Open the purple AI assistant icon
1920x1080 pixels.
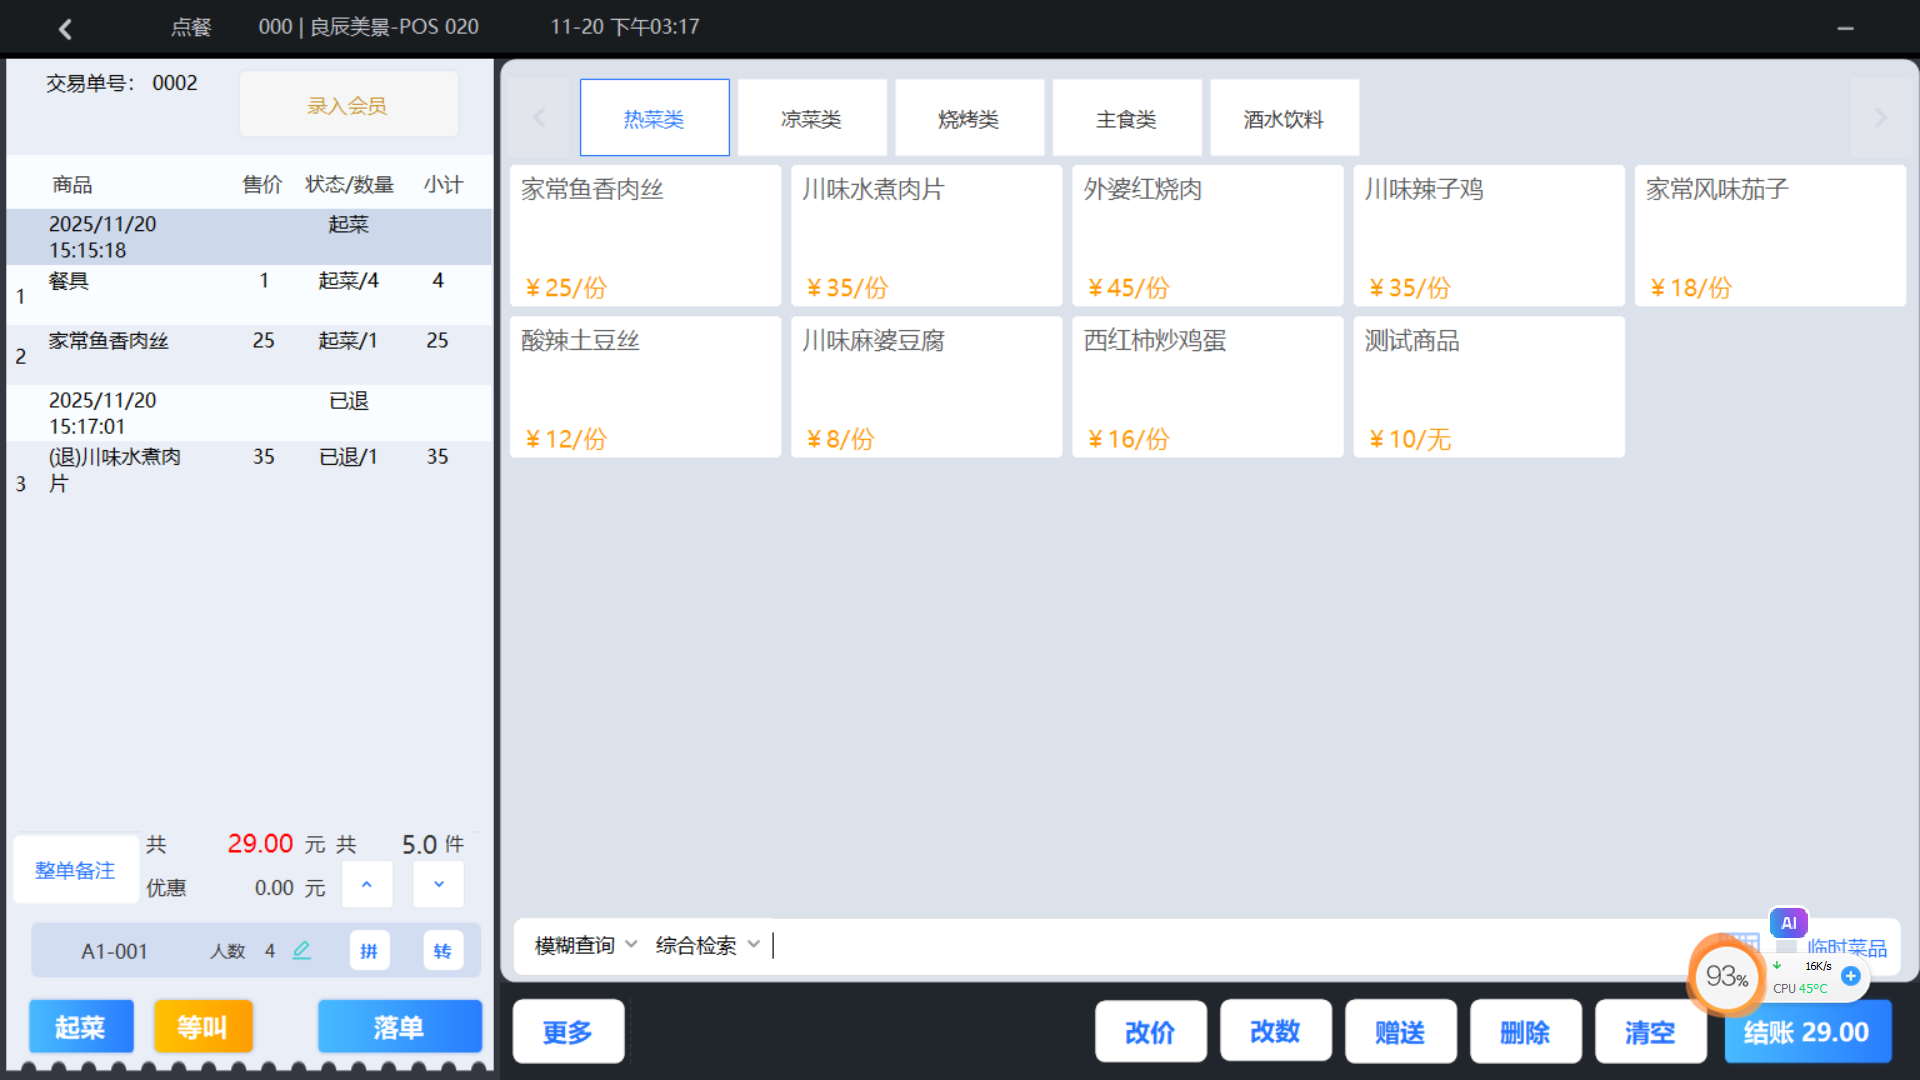click(1788, 922)
